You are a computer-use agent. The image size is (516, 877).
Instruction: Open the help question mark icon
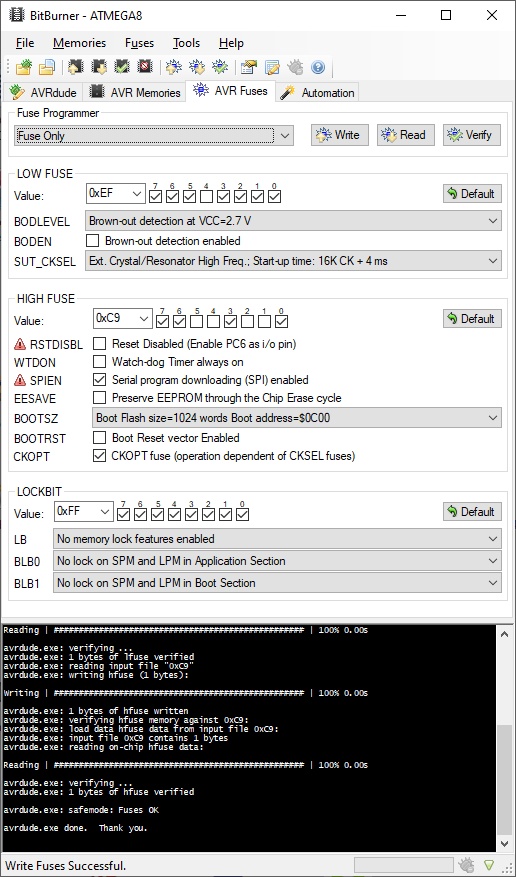coord(318,67)
